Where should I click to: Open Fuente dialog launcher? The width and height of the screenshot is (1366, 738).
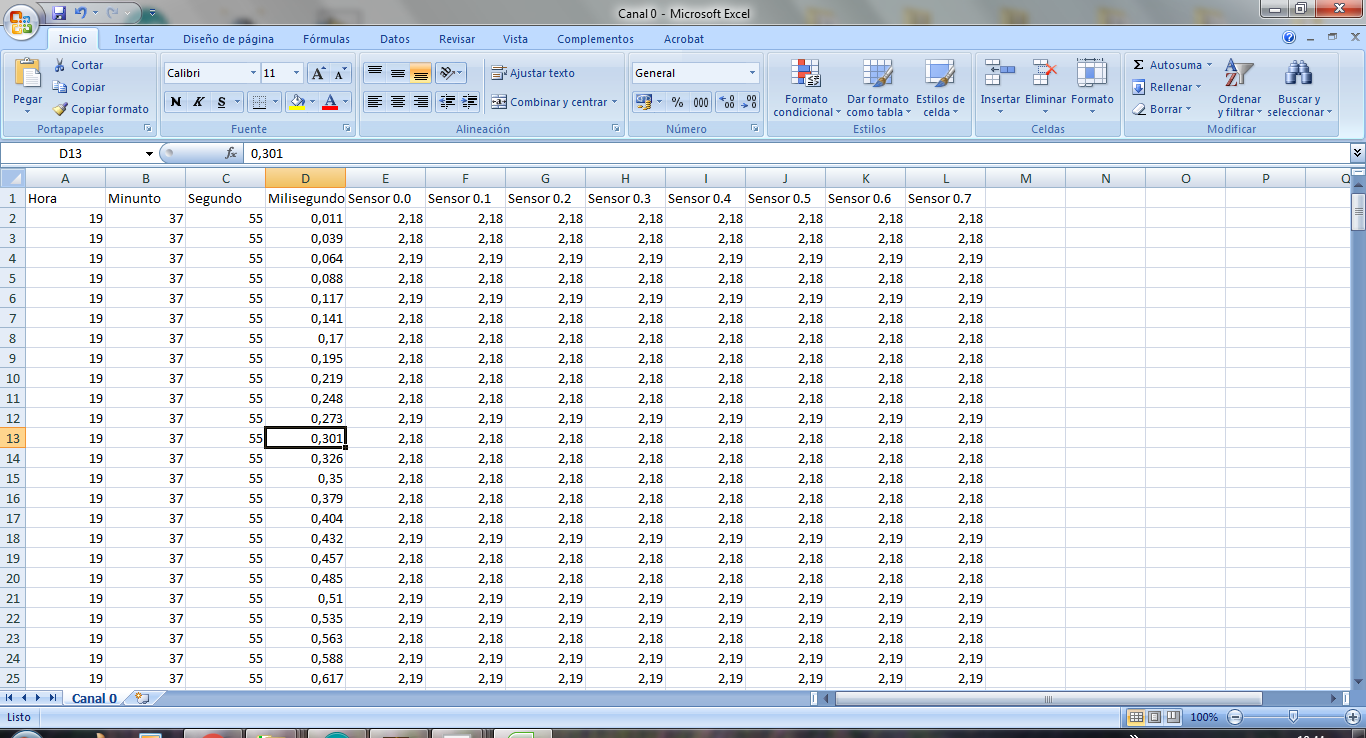347,129
